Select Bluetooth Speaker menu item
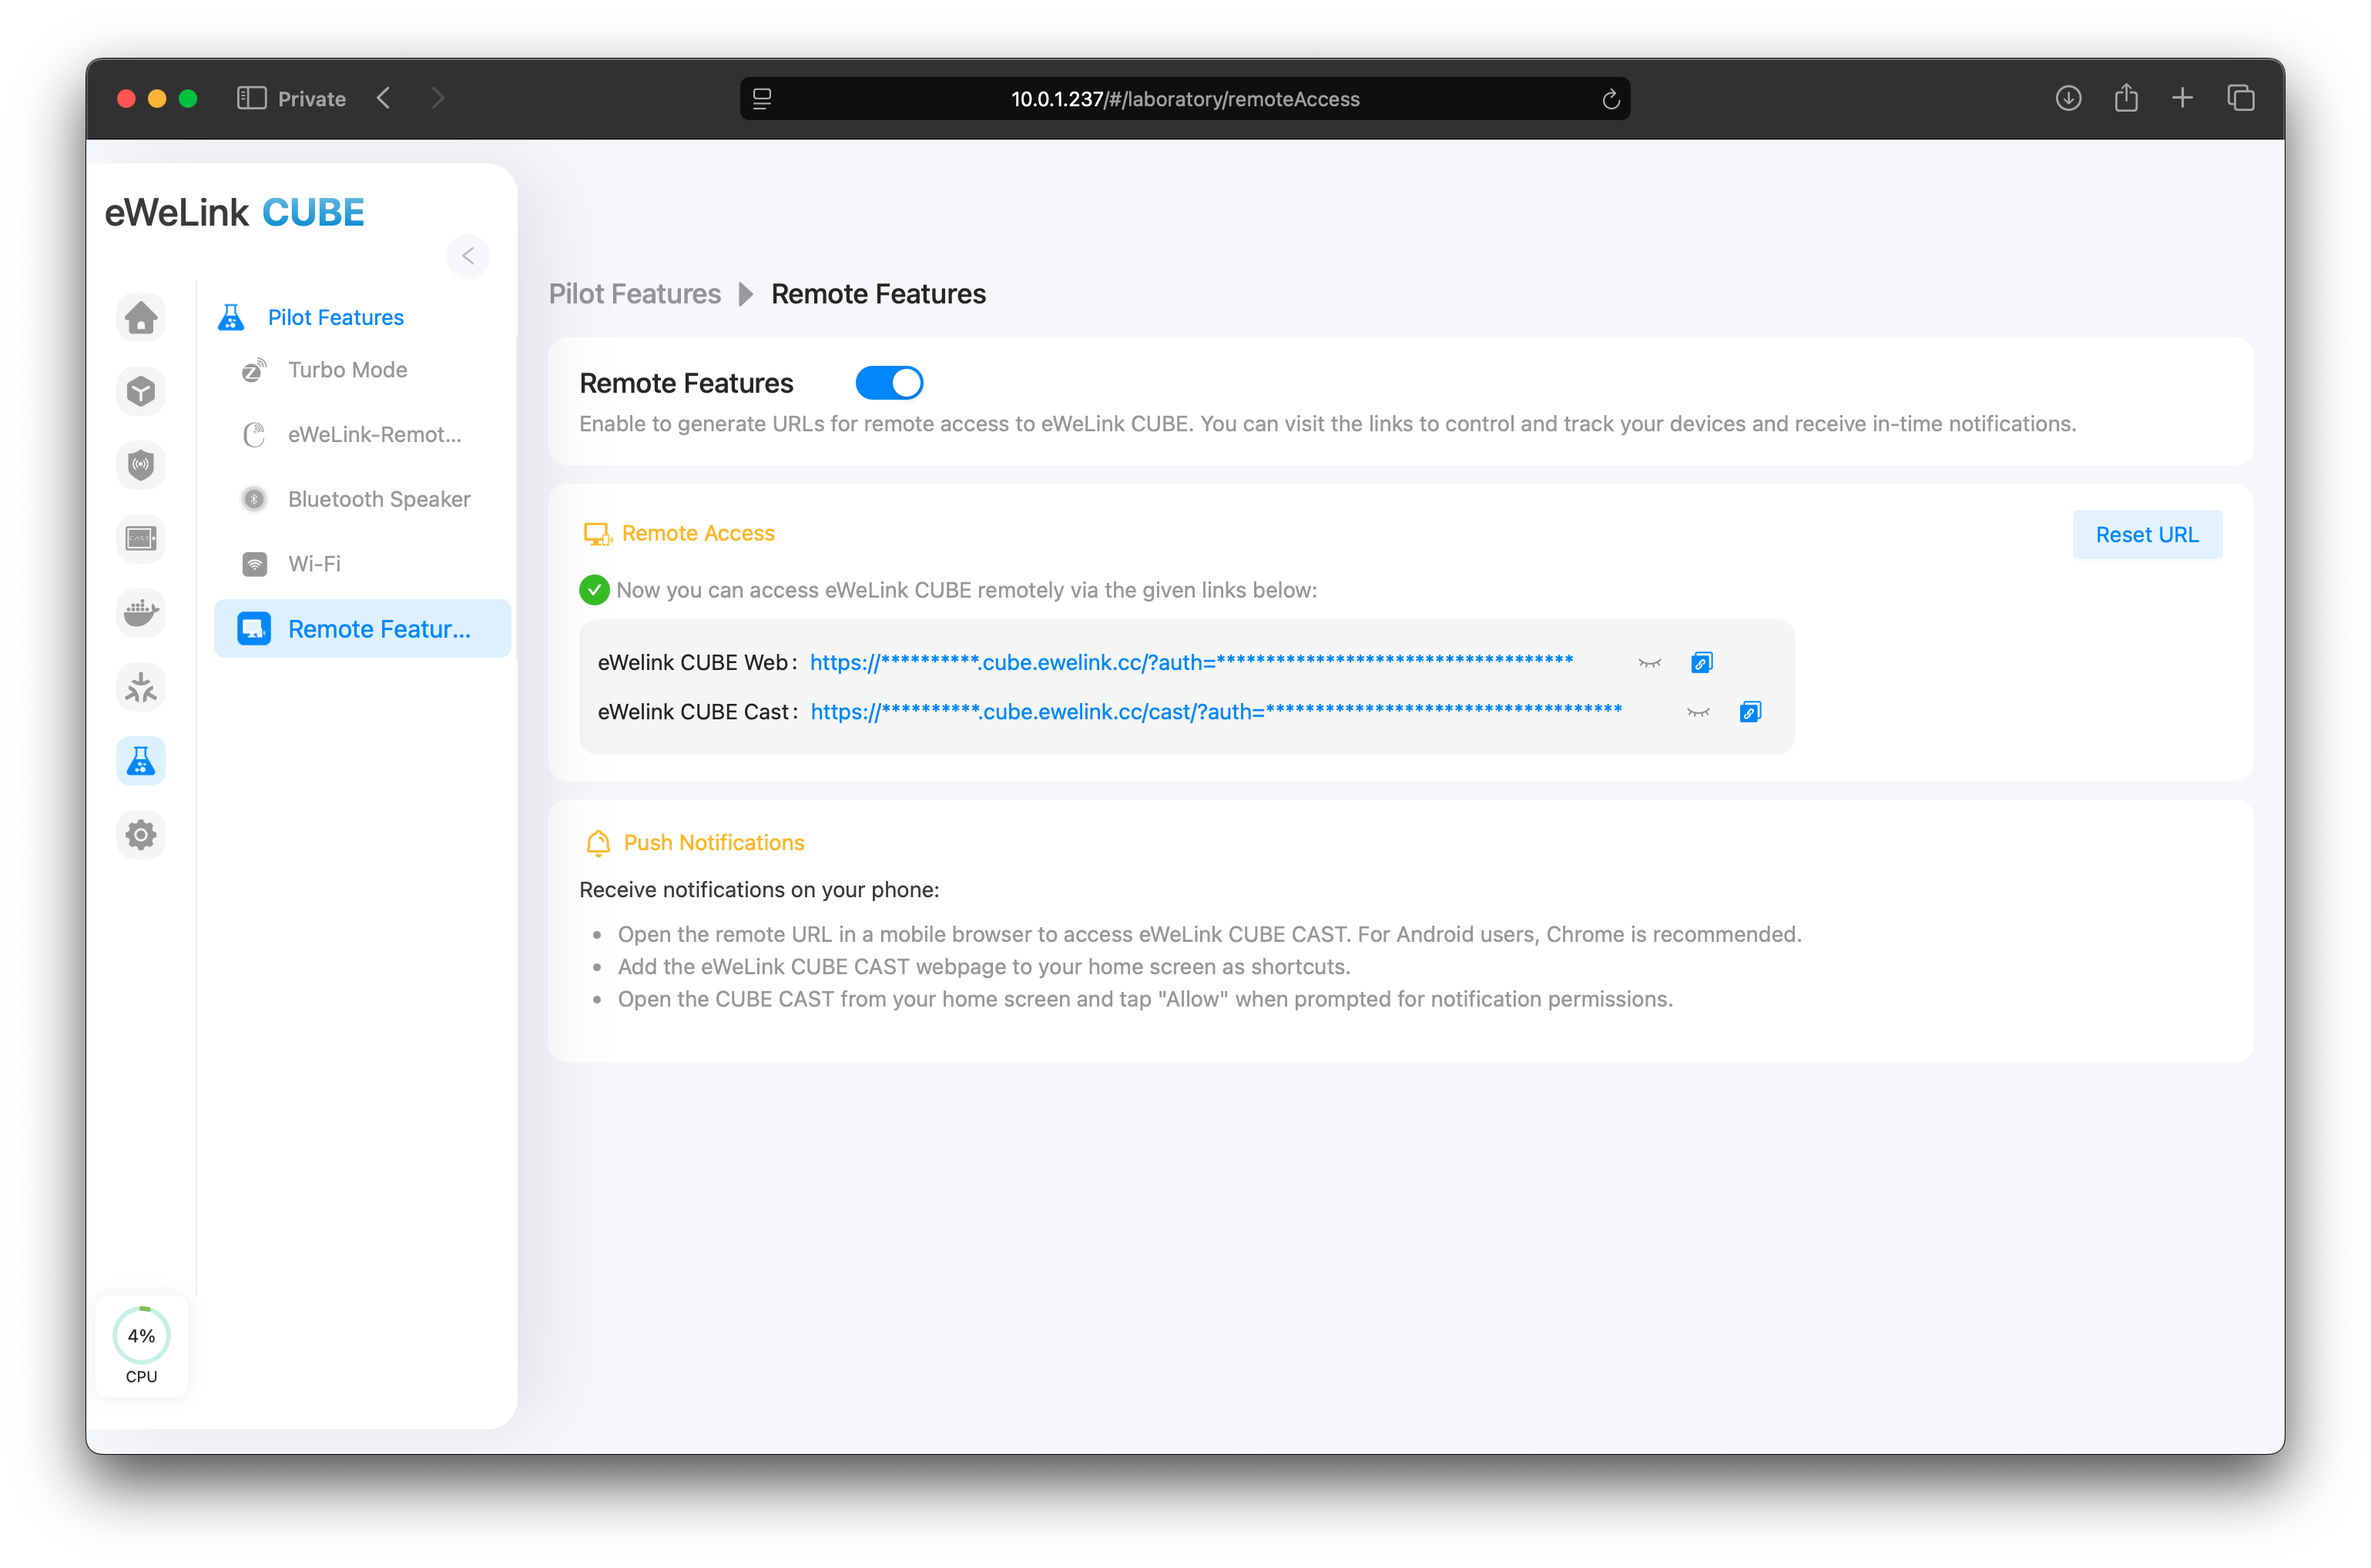Screen dimensions: 2371x1568 click(378, 499)
